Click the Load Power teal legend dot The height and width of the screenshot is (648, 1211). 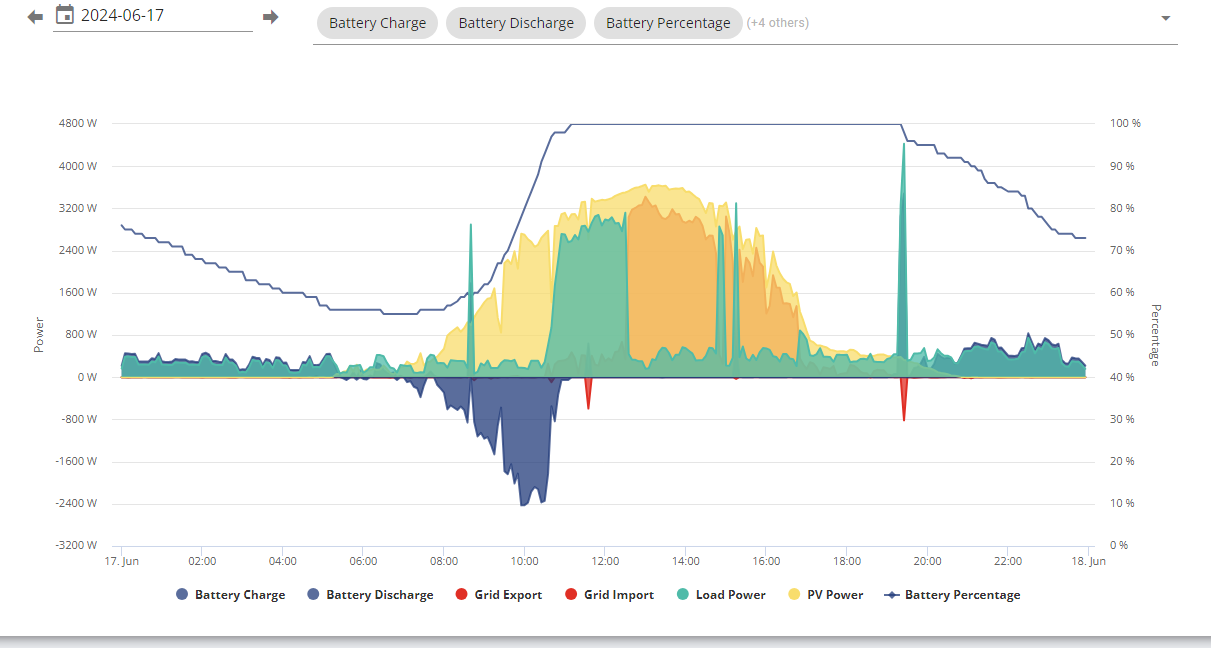click(x=683, y=595)
